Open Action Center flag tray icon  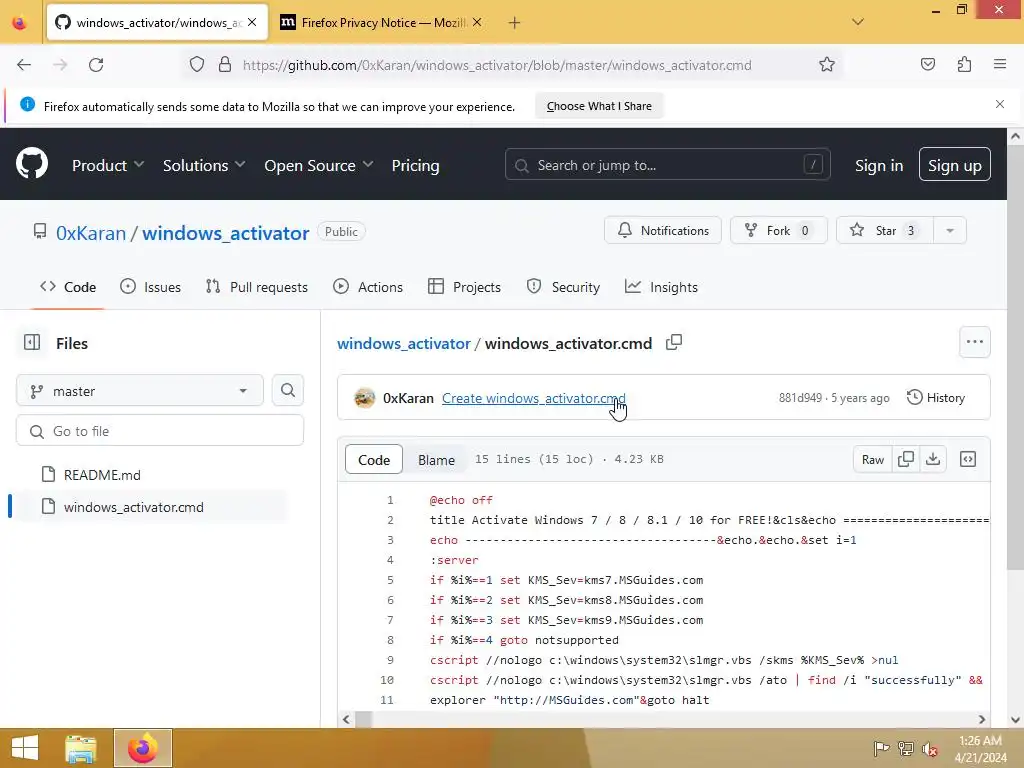(881, 749)
